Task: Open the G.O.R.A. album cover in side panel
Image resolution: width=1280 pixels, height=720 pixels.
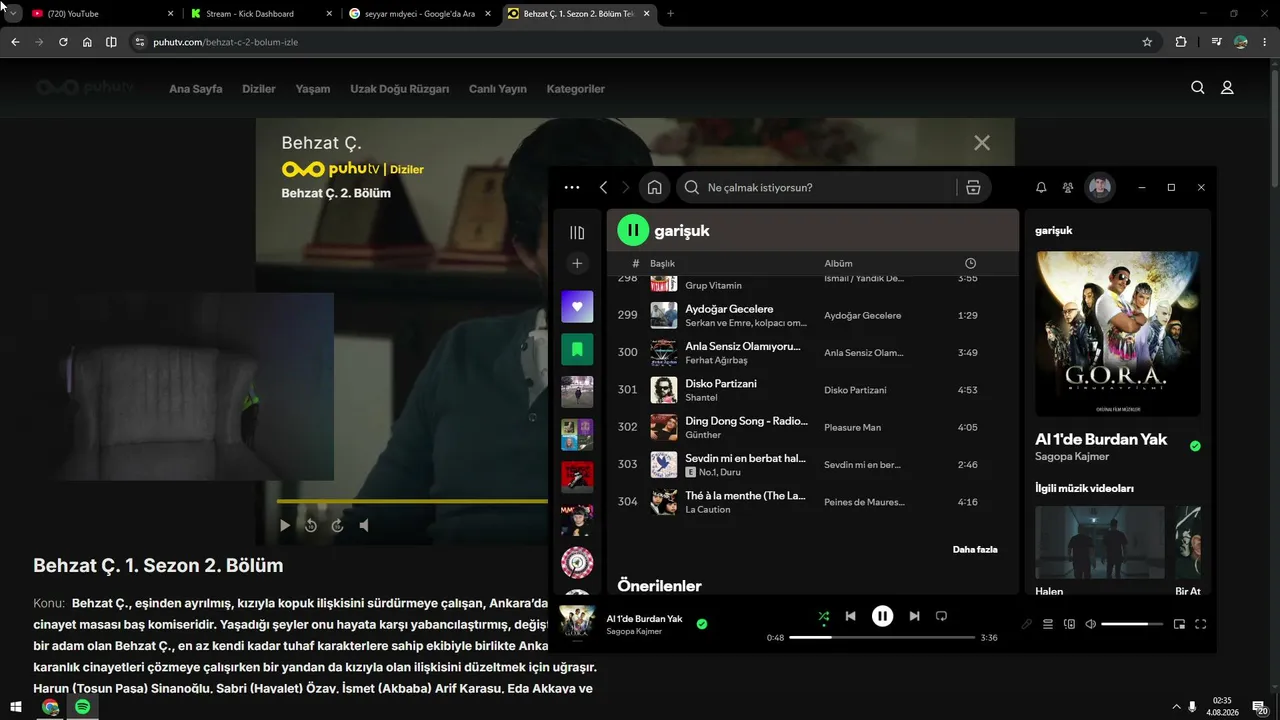Action: [x=1118, y=333]
